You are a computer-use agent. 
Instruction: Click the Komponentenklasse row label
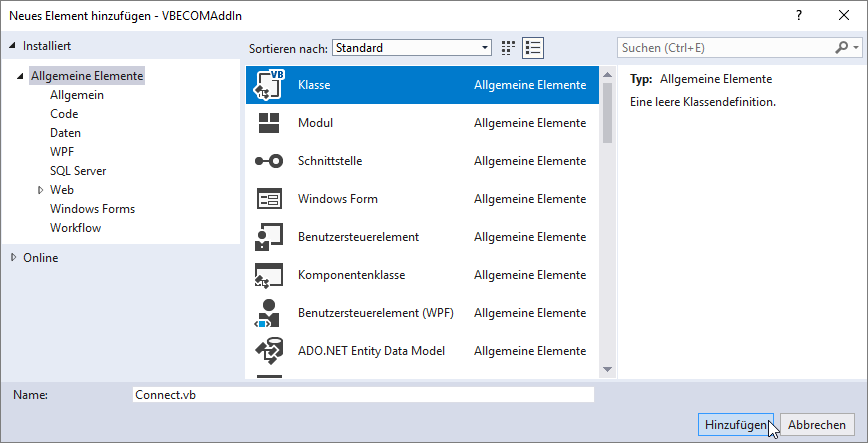pyautogui.click(x=352, y=275)
